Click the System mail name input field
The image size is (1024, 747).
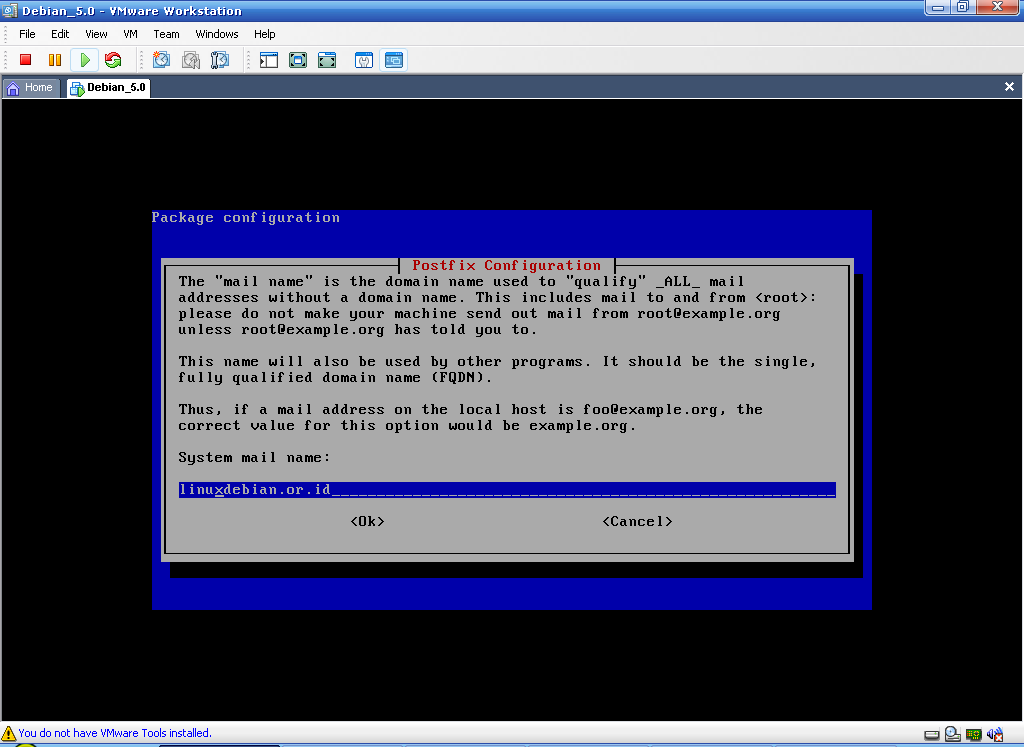507,489
